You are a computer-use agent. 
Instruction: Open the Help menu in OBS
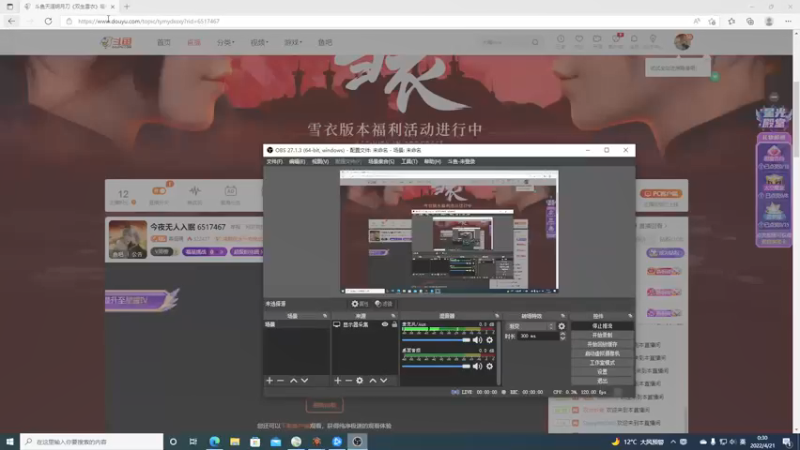432,162
